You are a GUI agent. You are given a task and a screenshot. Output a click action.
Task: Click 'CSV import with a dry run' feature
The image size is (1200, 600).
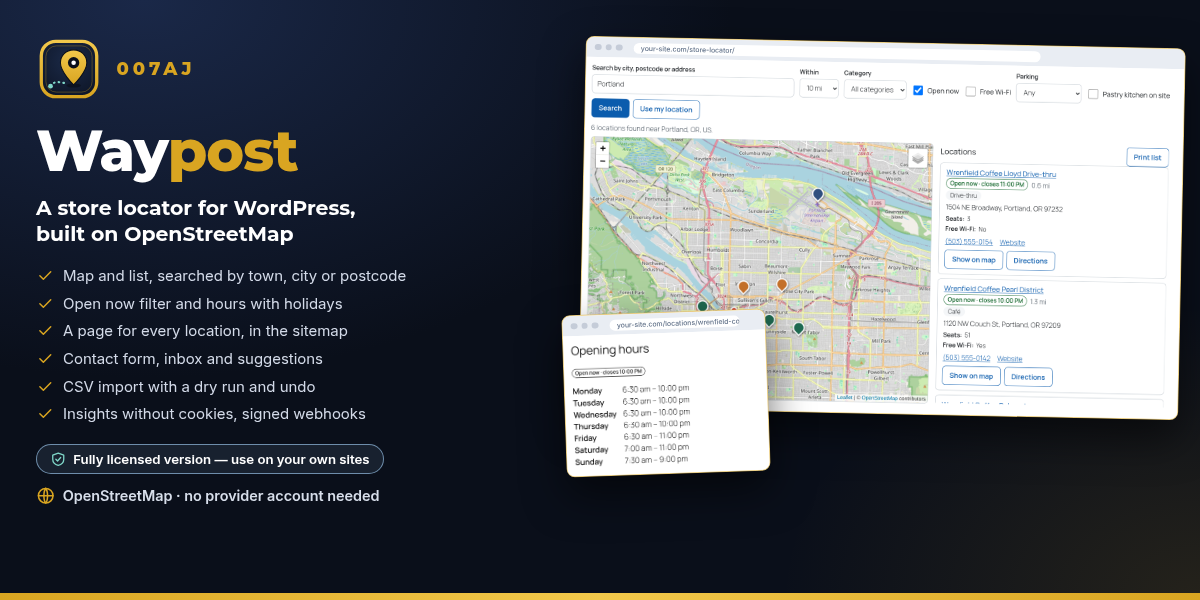[189, 386]
